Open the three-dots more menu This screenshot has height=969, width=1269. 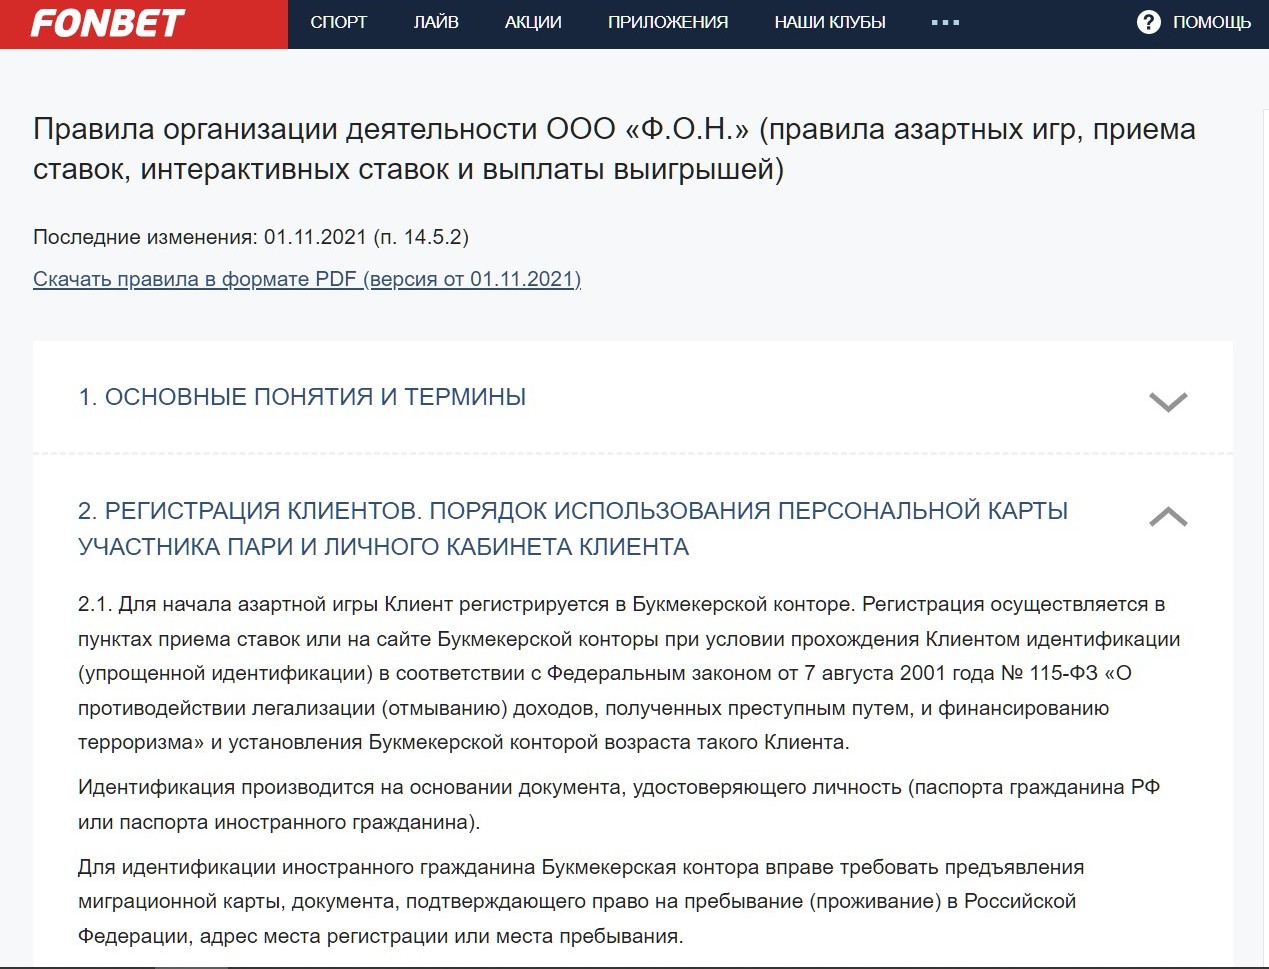(x=945, y=22)
